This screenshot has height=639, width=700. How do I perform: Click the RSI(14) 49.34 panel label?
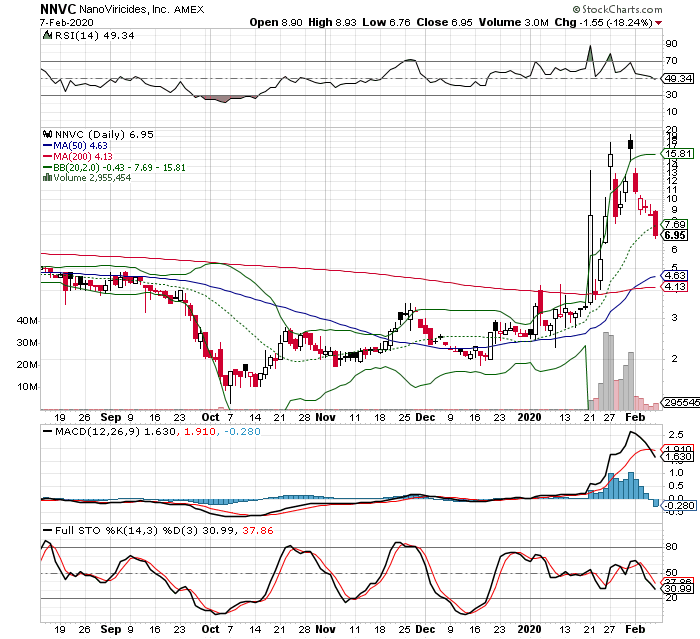click(x=94, y=35)
